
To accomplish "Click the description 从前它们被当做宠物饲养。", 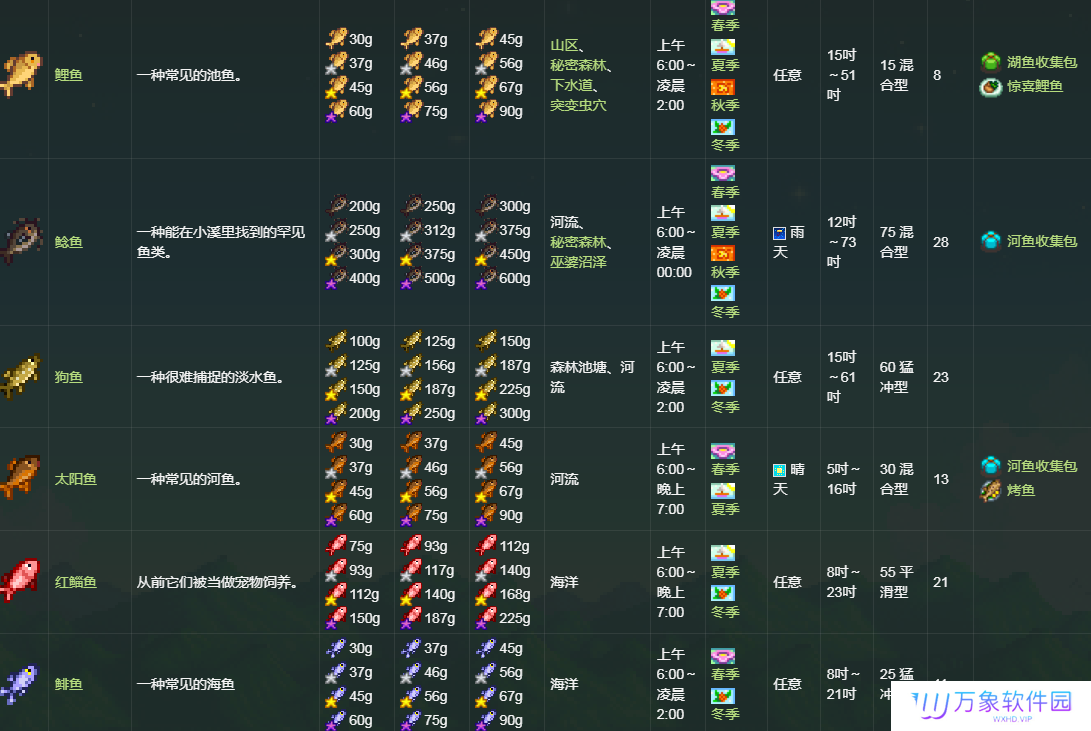I will [x=217, y=581].
